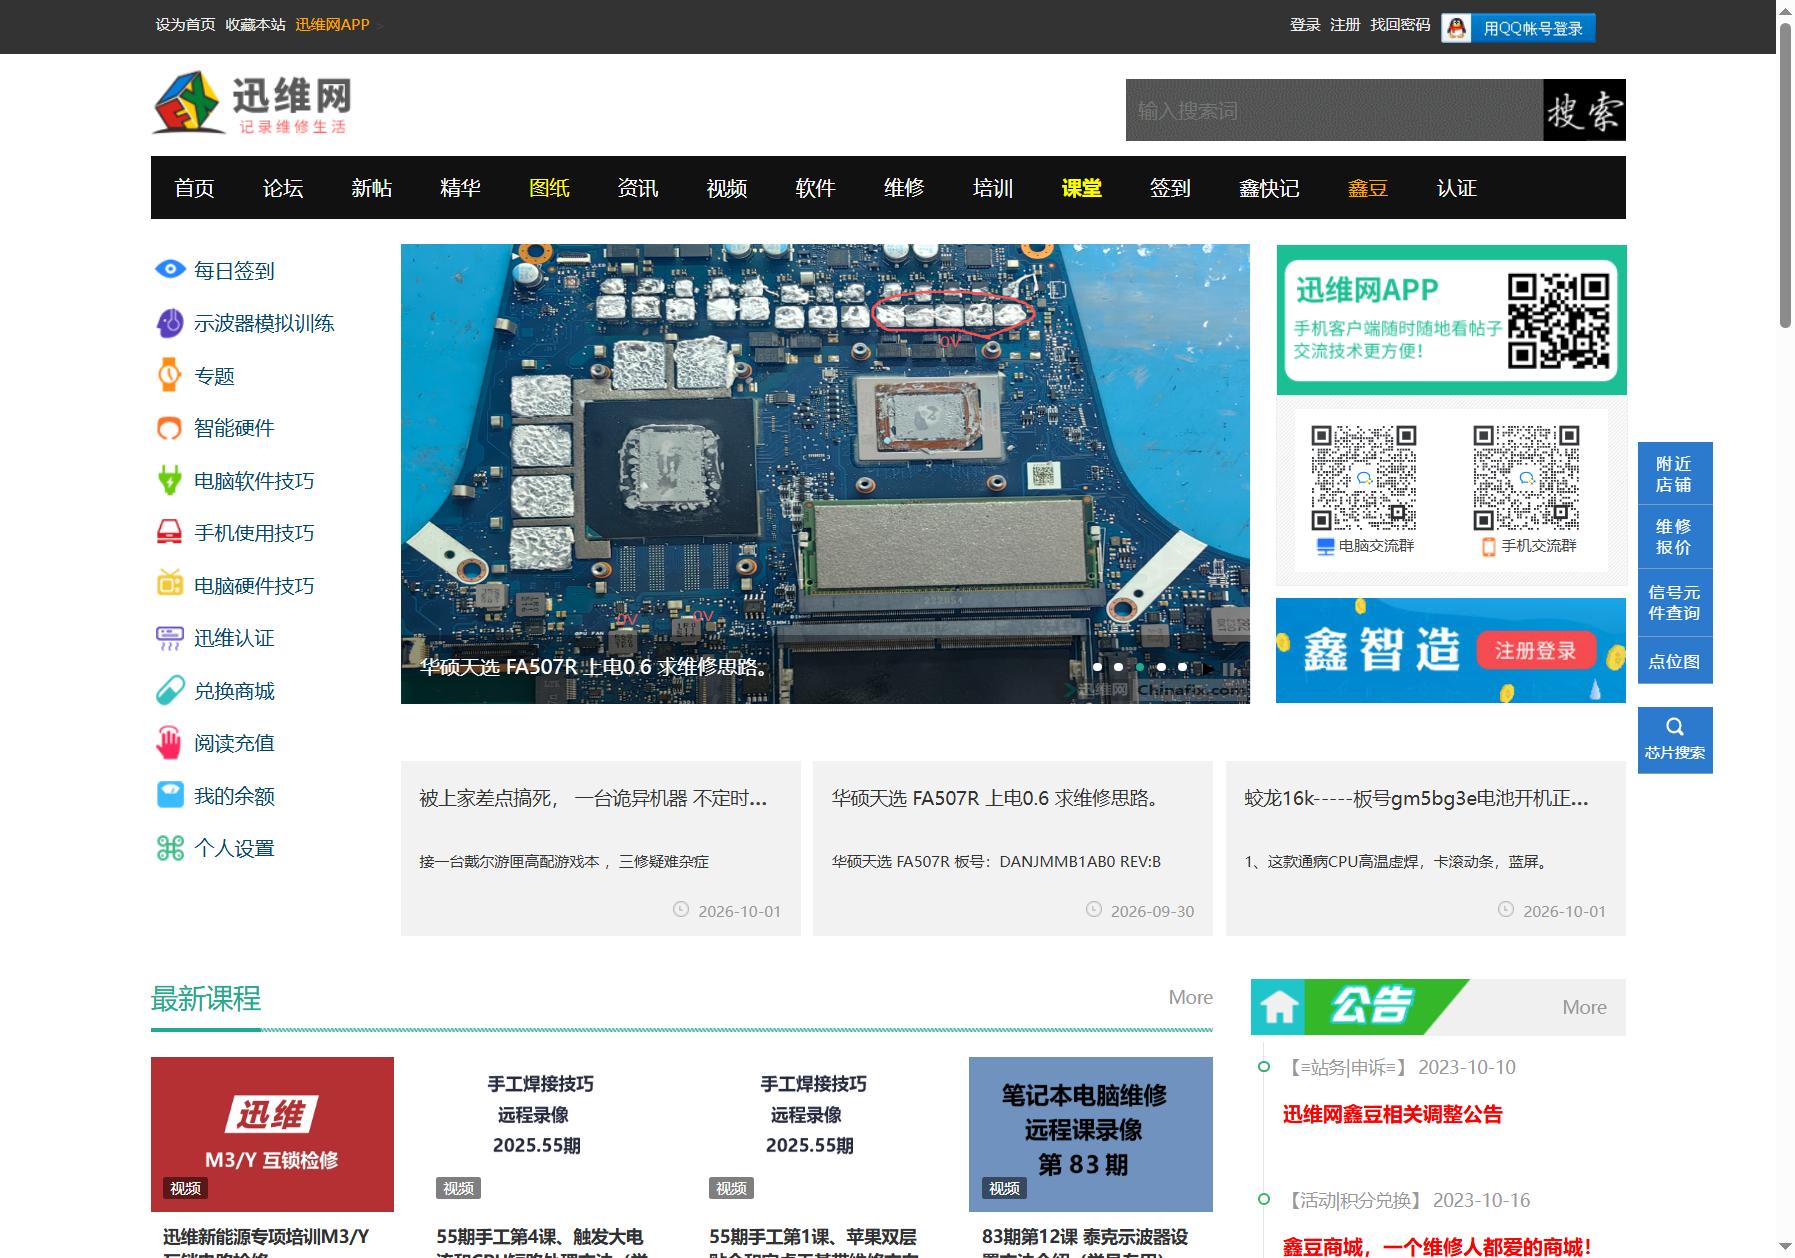This screenshot has height=1258, width=1795.
Task: Open More link beside 最新课程
Action: (x=1190, y=997)
